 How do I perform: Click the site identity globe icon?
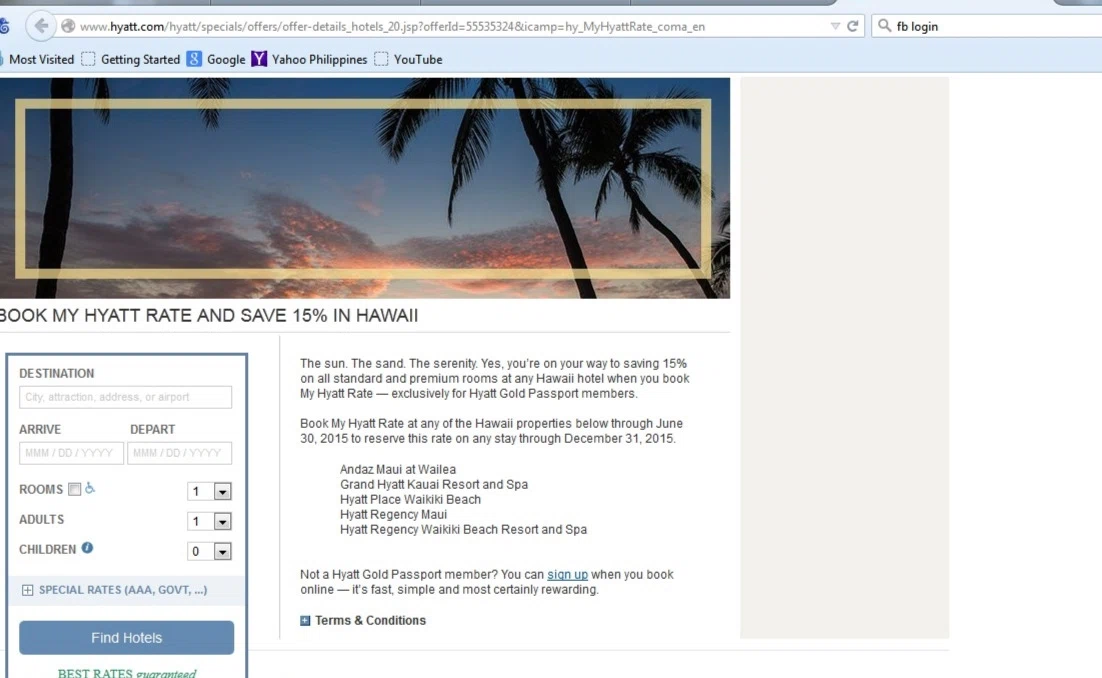[68, 26]
